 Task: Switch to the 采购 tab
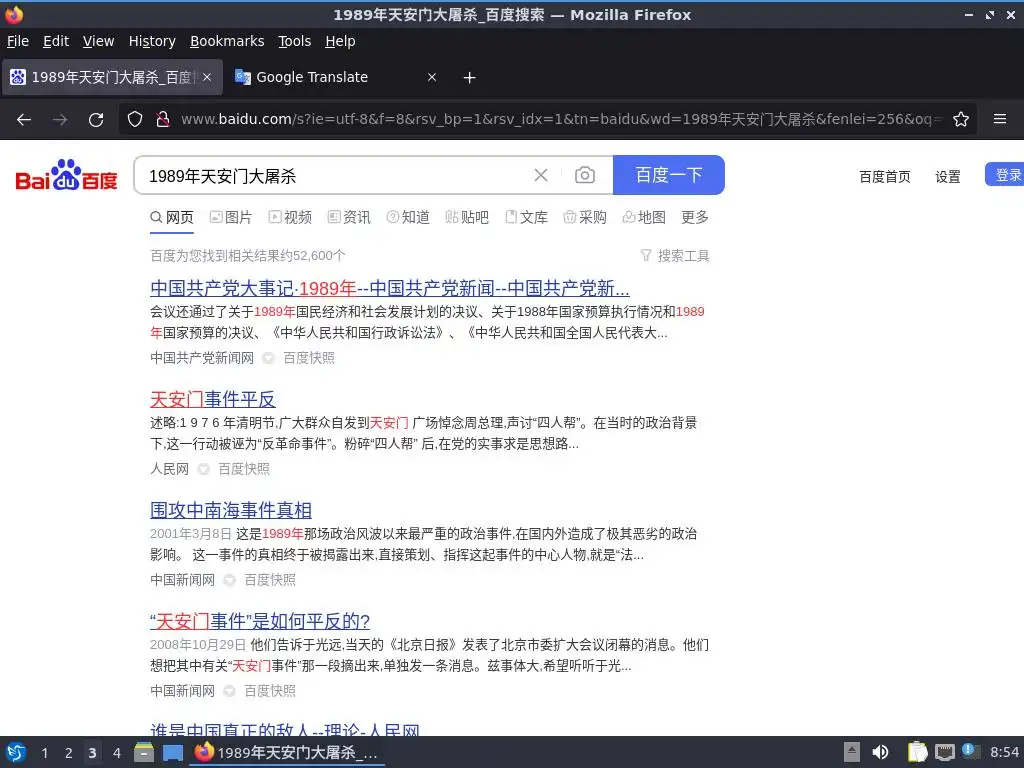coord(585,217)
